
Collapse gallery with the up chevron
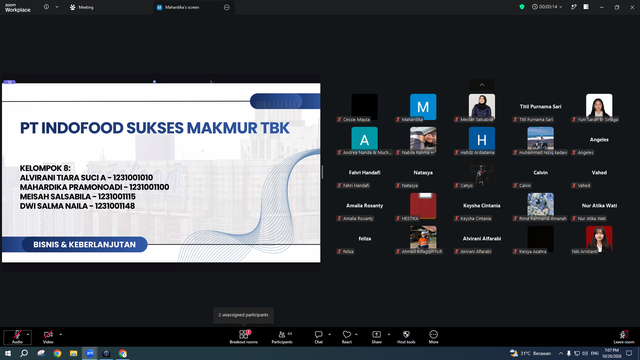point(482,84)
